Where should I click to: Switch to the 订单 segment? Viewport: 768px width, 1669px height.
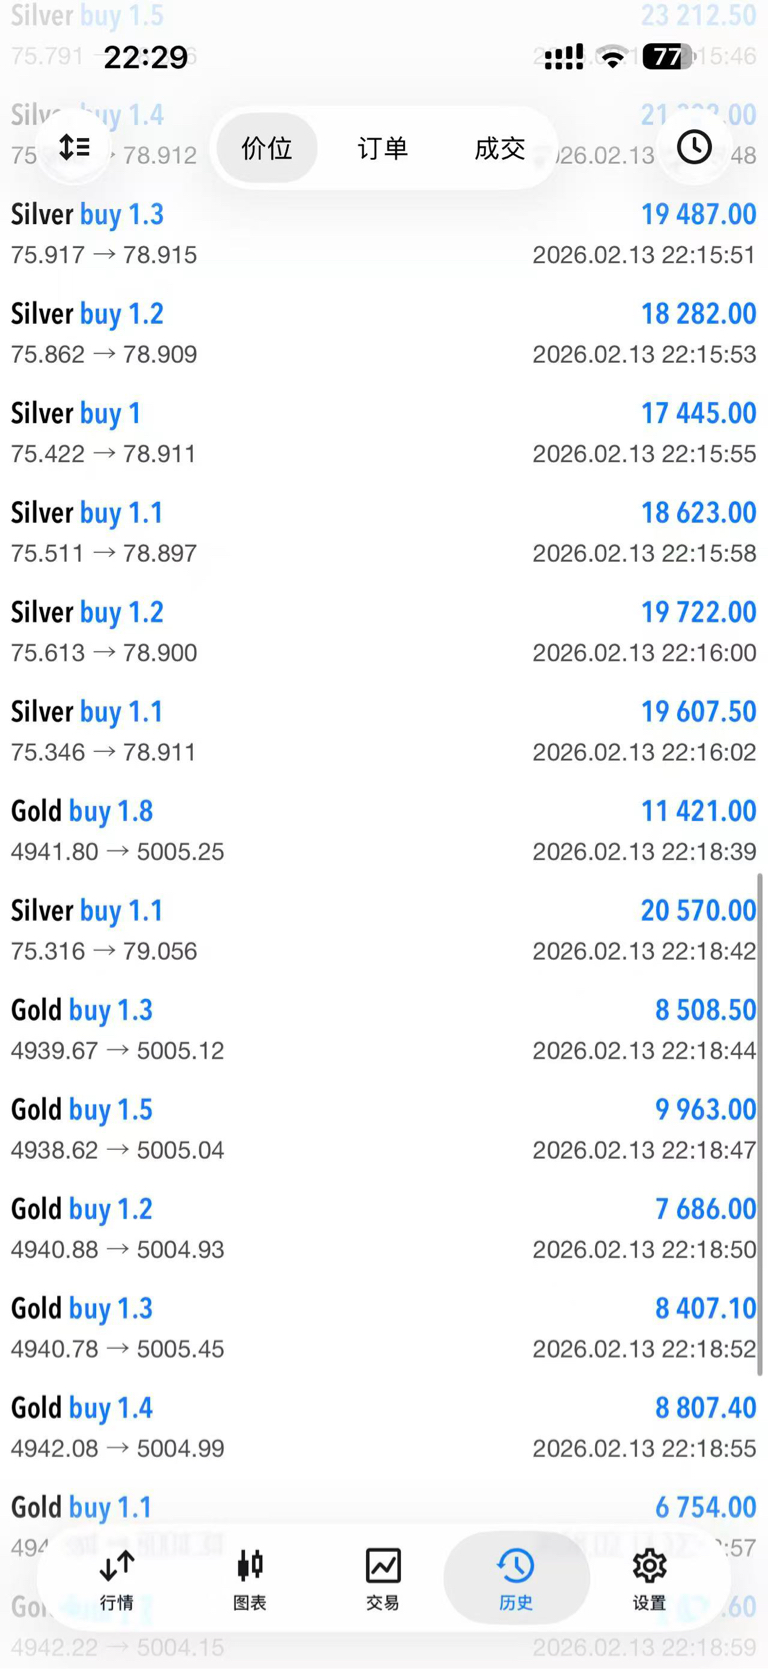[x=383, y=148]
